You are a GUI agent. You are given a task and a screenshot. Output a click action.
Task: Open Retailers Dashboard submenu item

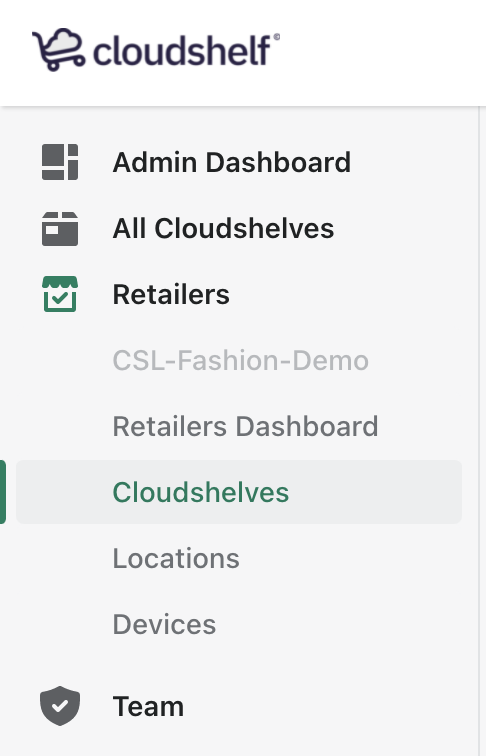245,426
